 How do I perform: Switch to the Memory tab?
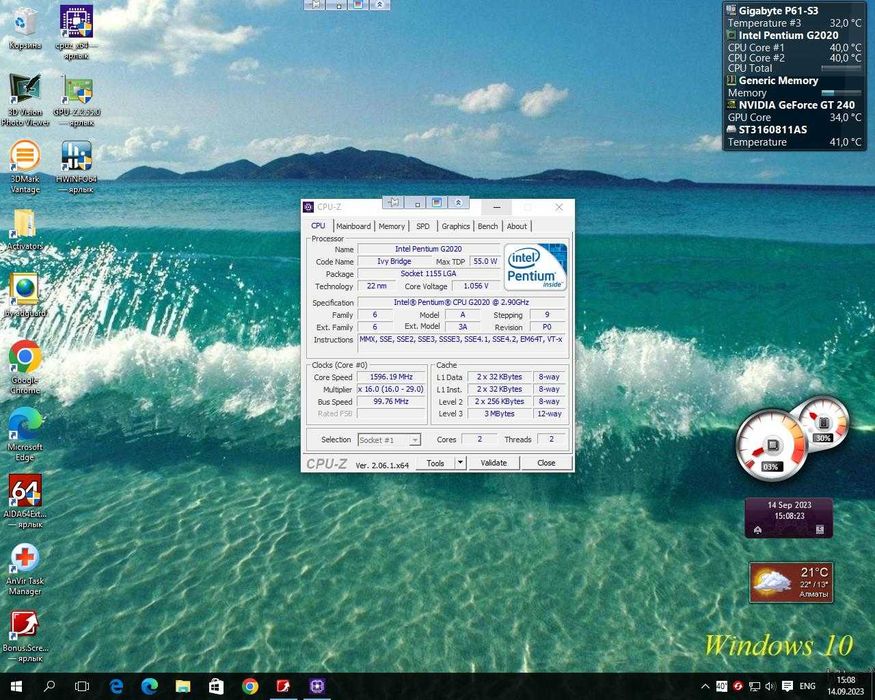(391, 226)
